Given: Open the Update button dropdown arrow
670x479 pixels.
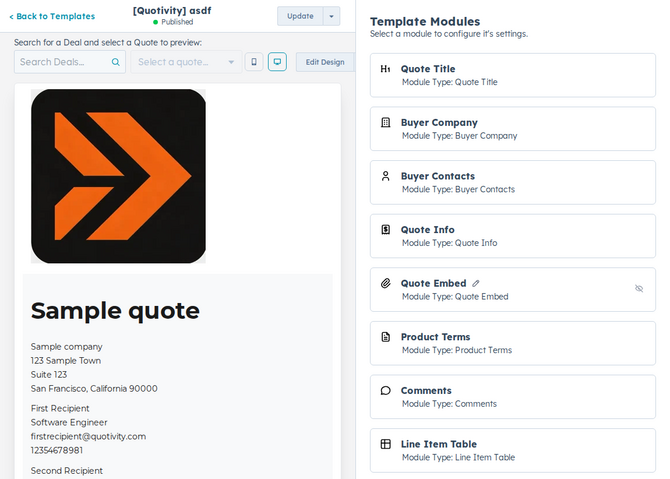Looking at the screenshot, I should coord(331,16).
